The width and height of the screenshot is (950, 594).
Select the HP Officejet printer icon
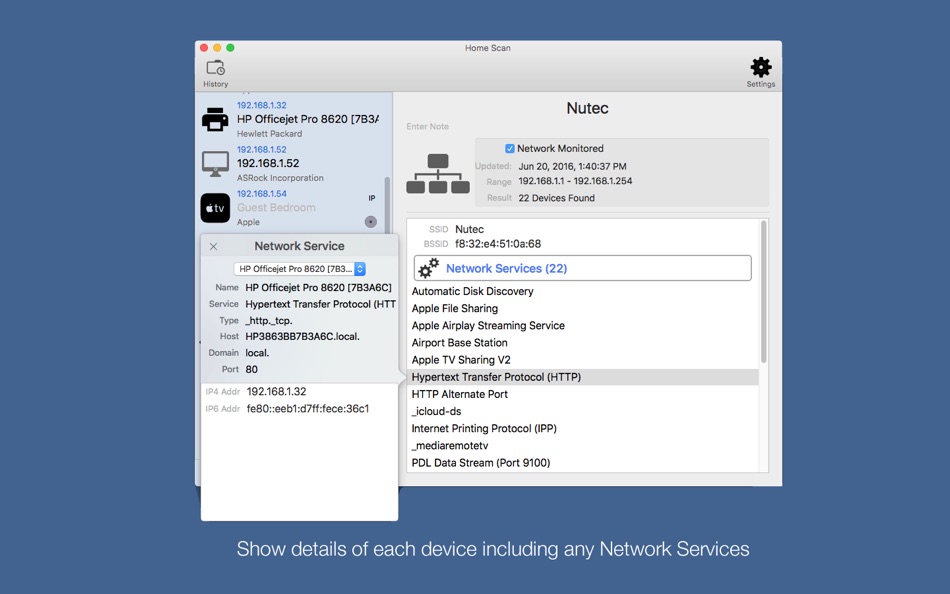(215, 119)
